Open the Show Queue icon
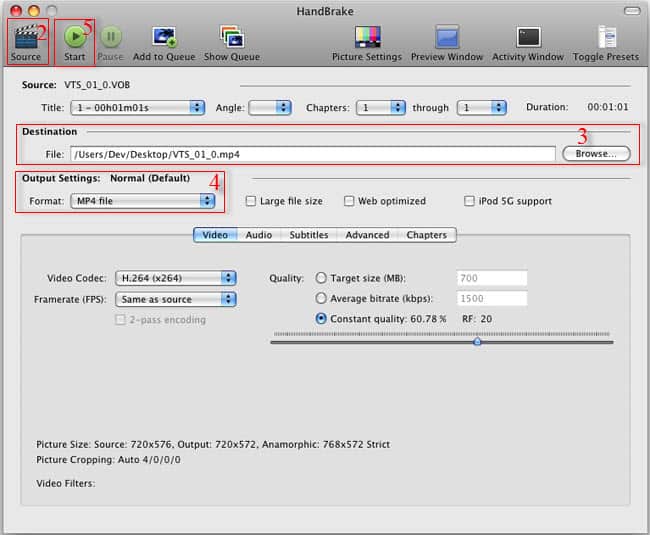The image size is (650, 535). click(232, 37)
